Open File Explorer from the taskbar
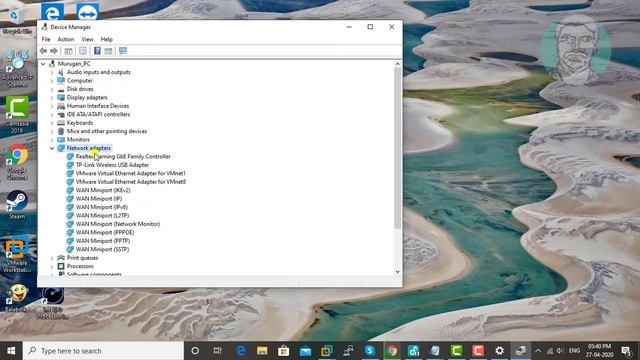 click(262, 351)
